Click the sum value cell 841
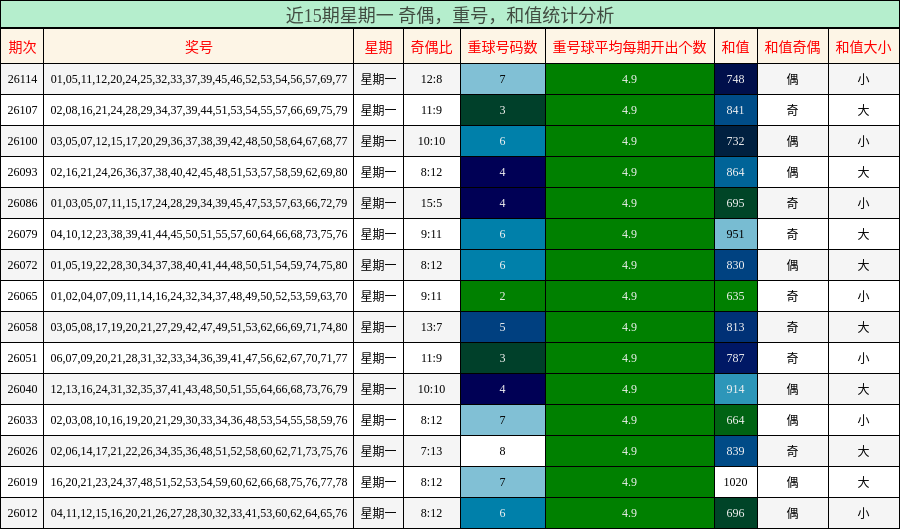The image size is (900, 529). point(735,110)
